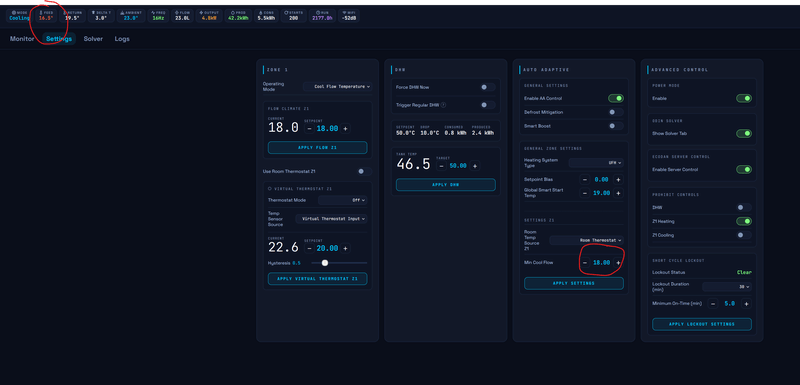
Task: Decrease Flow Climate Z1 setpoint with minus
Action: tap(309, 129)
